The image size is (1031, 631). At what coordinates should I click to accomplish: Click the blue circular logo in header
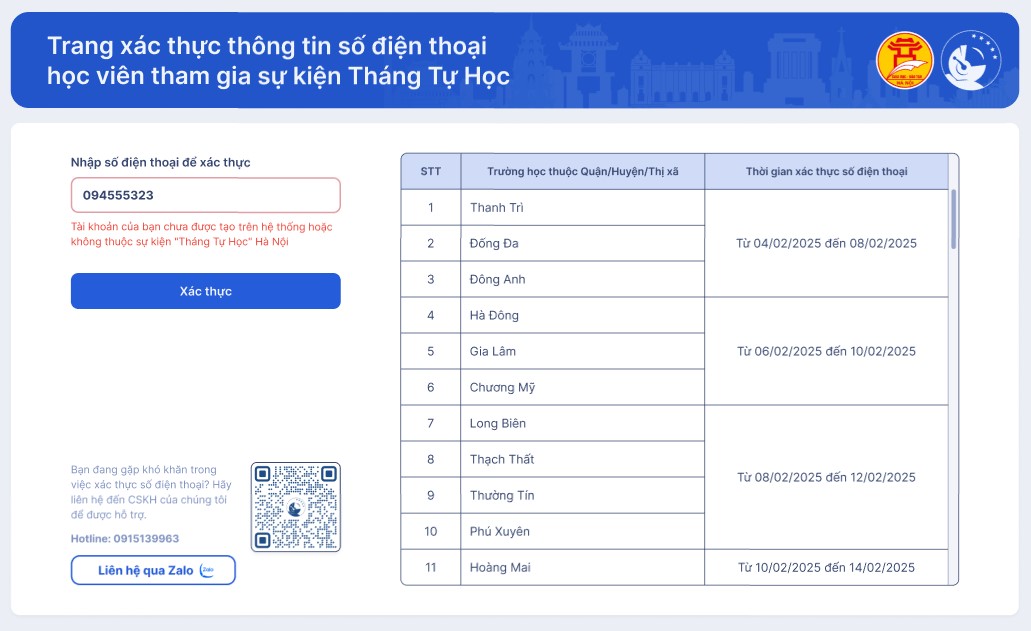tap(970, 60)
